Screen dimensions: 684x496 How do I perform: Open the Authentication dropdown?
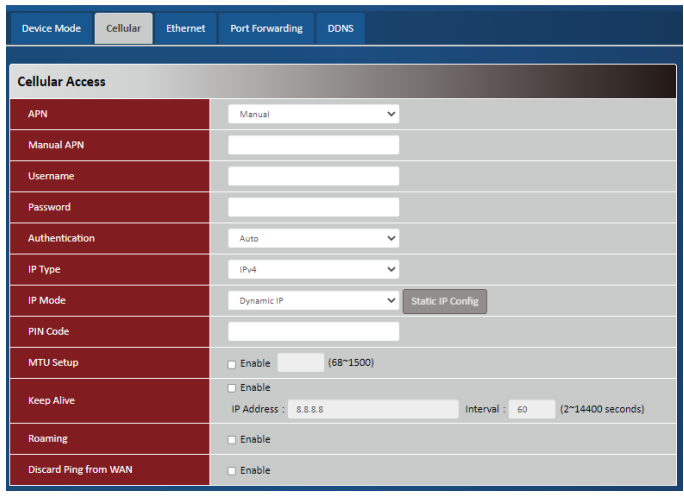point(313,239)
